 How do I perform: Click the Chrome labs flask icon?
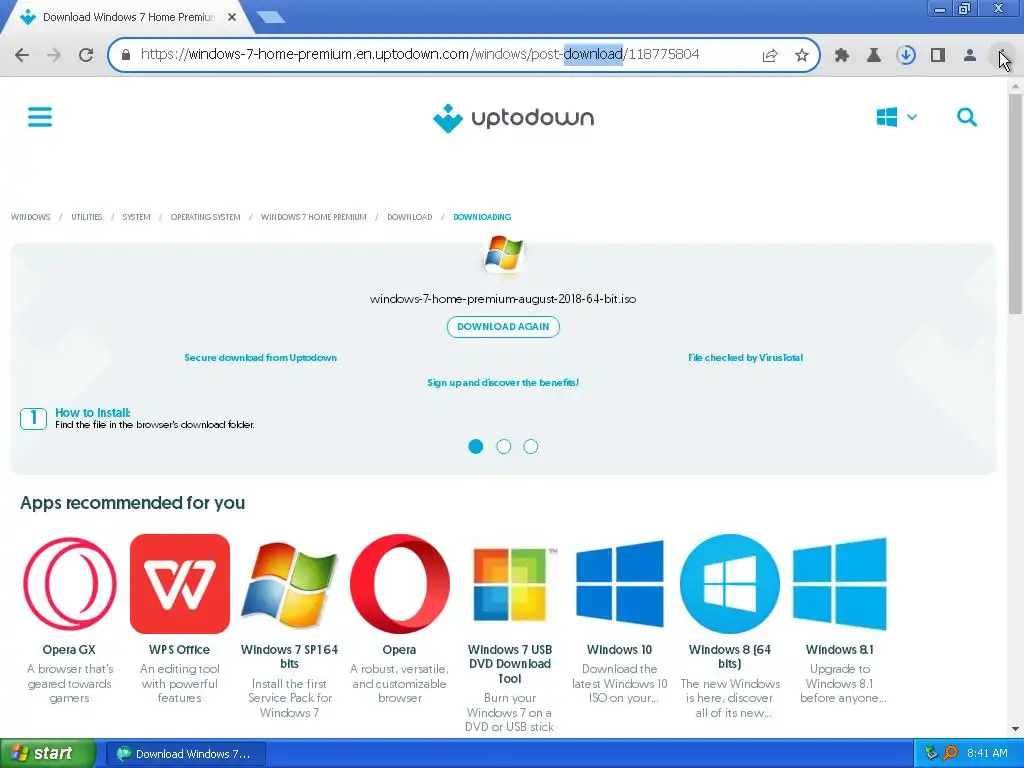tap(874, 56)
